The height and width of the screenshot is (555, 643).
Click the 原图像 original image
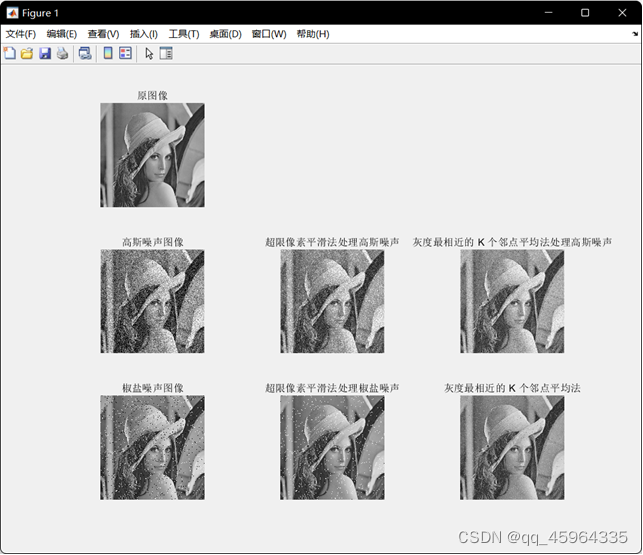click(153, 155)
